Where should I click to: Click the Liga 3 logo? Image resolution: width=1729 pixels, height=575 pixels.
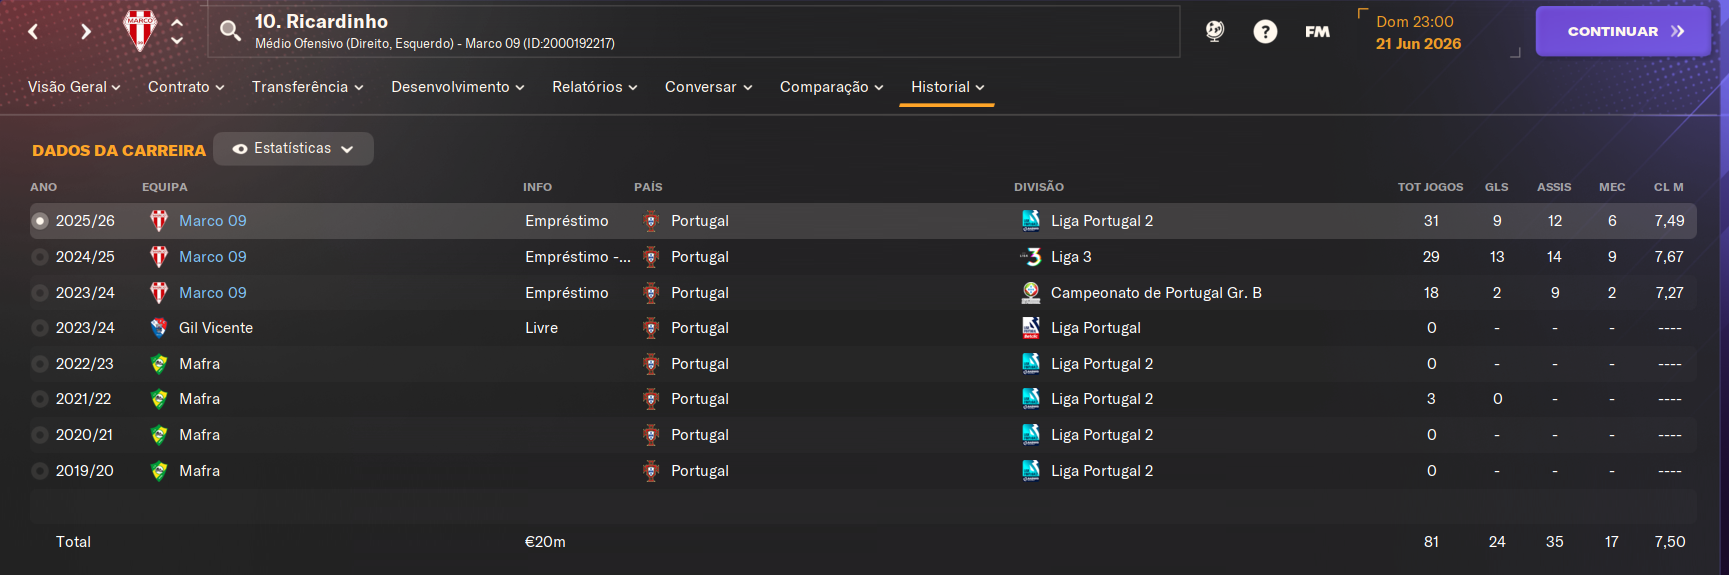click(x=1031, y=257)
